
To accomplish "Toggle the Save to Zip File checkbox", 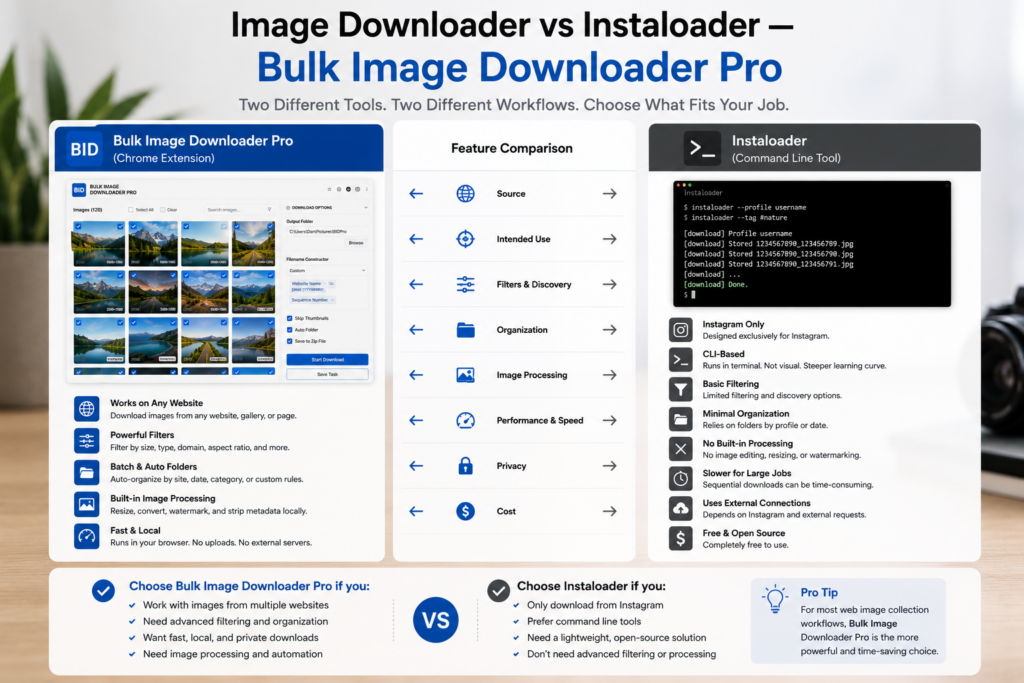I will click(x=289, y=341).
